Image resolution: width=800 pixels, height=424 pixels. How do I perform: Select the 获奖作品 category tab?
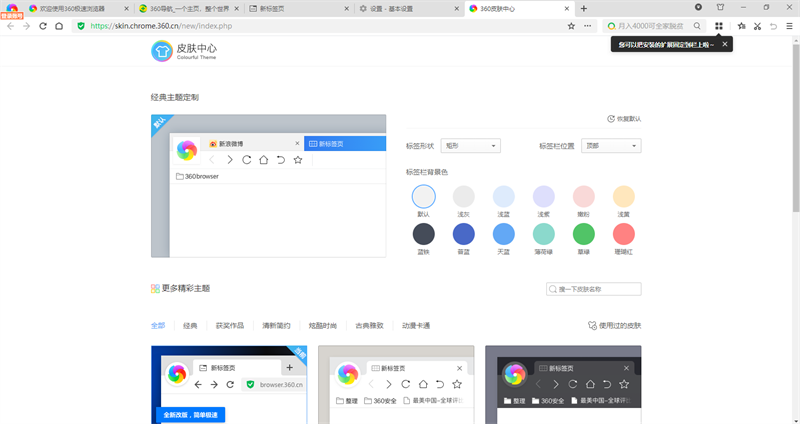pyautogui.click(x=229, y=325)
